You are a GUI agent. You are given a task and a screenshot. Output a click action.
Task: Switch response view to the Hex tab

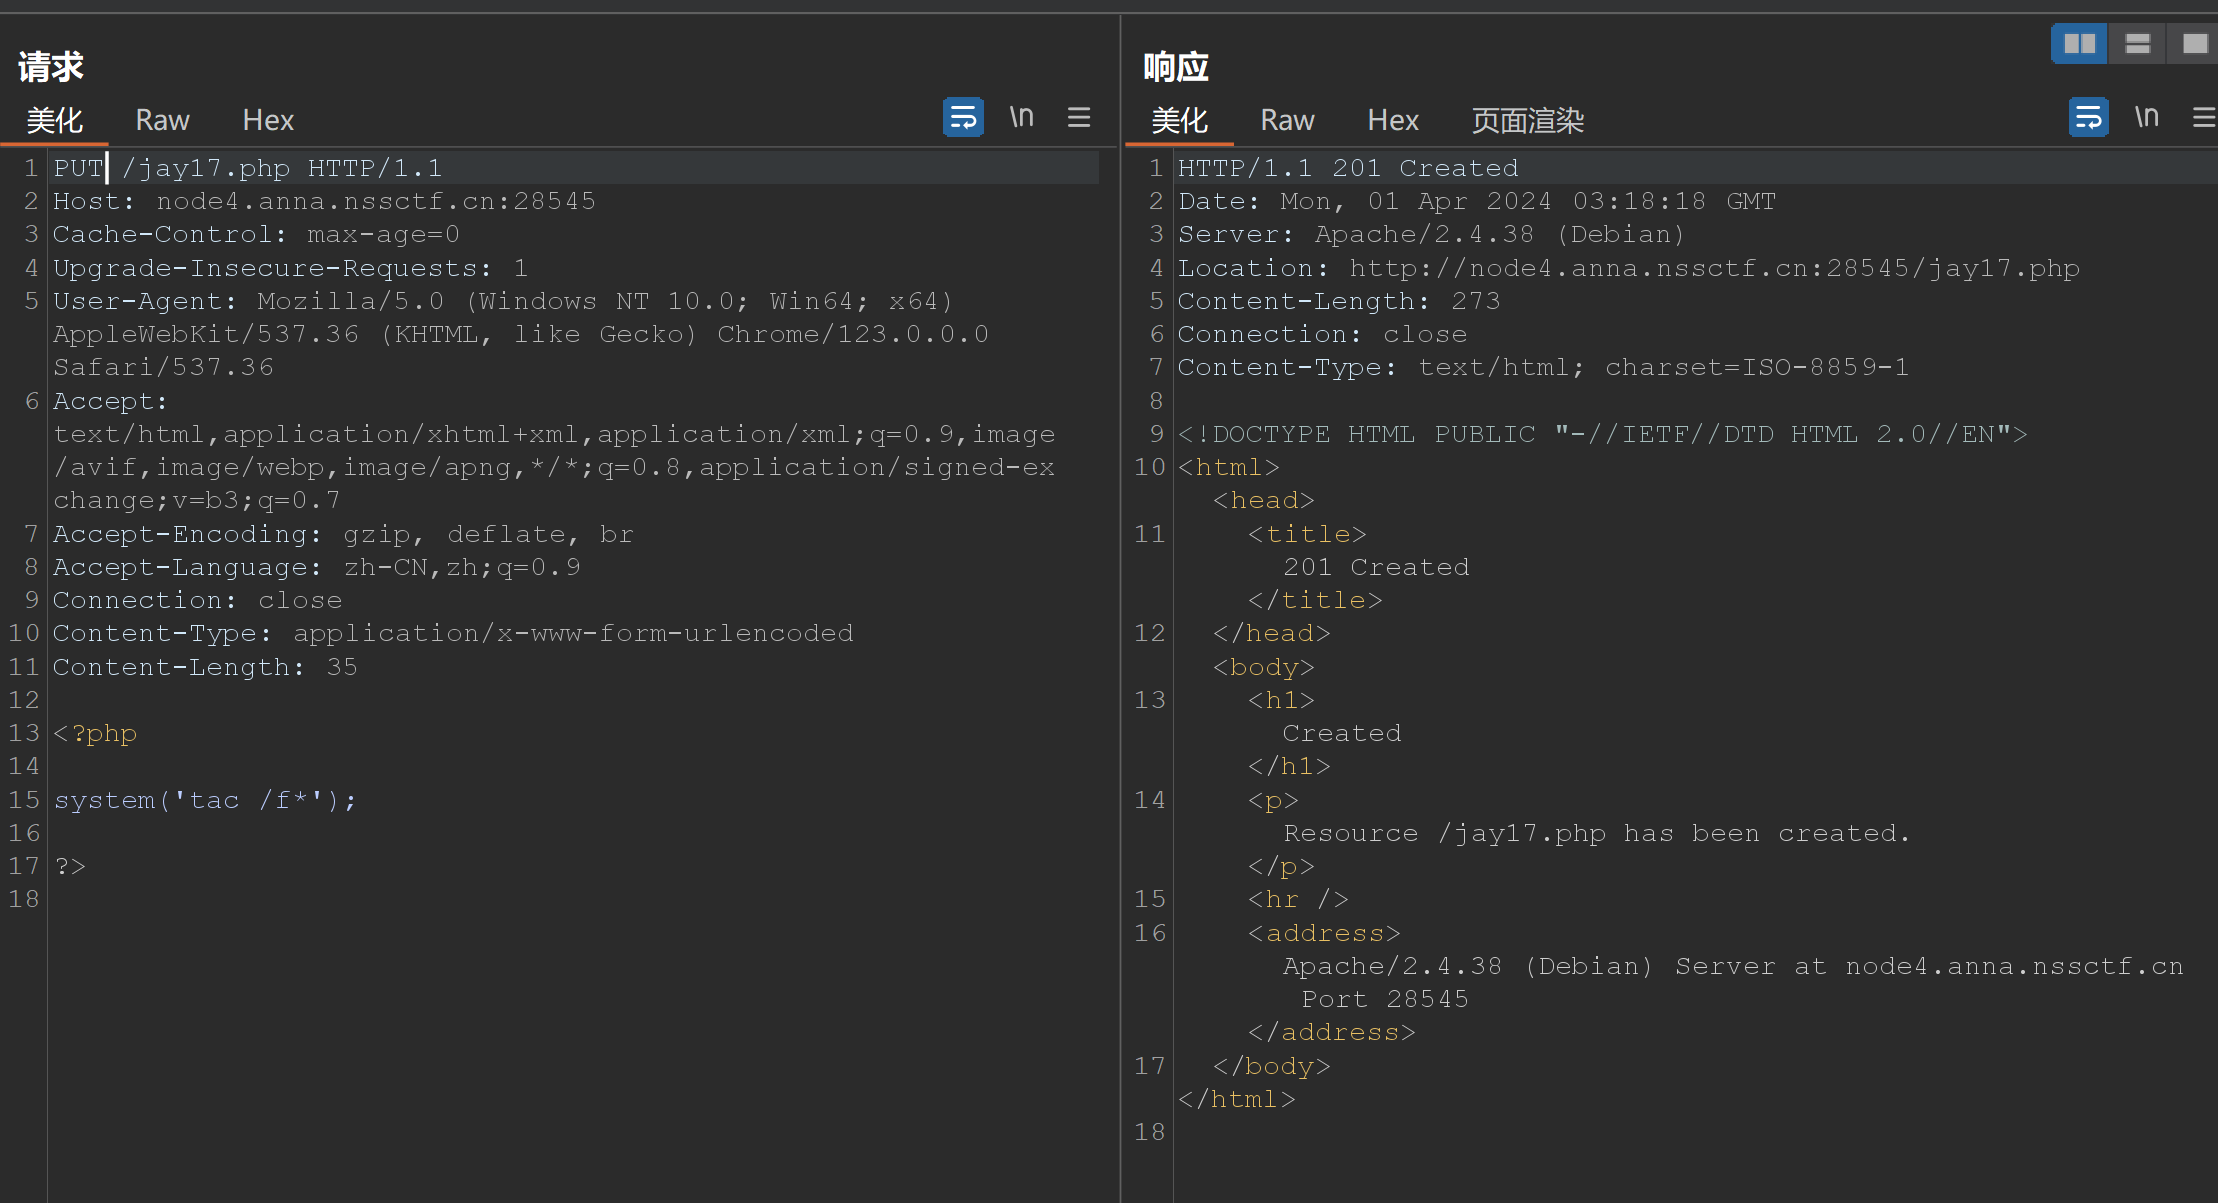(x=1393, y=120)
